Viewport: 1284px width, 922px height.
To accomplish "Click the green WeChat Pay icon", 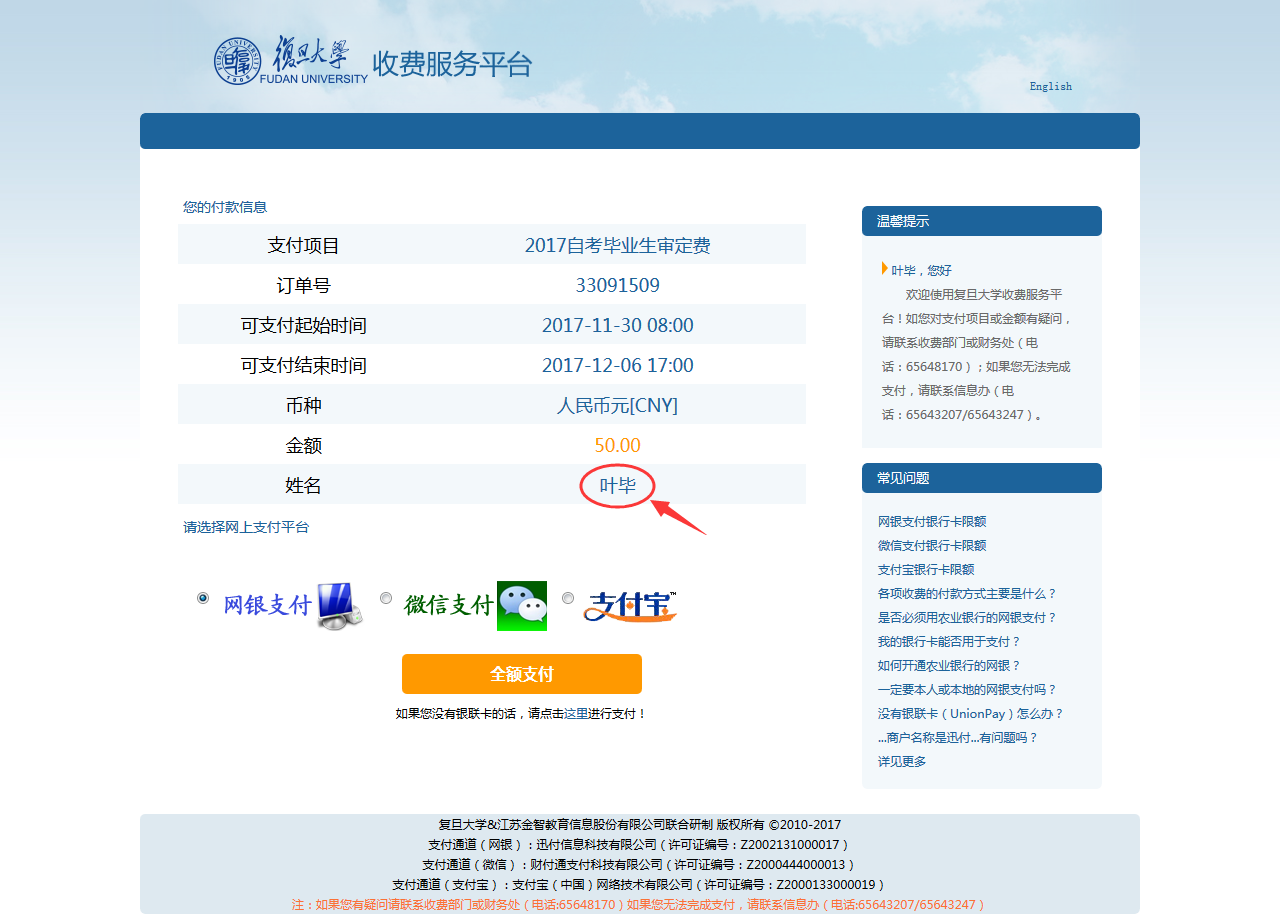I will pyautogui.click(x=522, y=606).
